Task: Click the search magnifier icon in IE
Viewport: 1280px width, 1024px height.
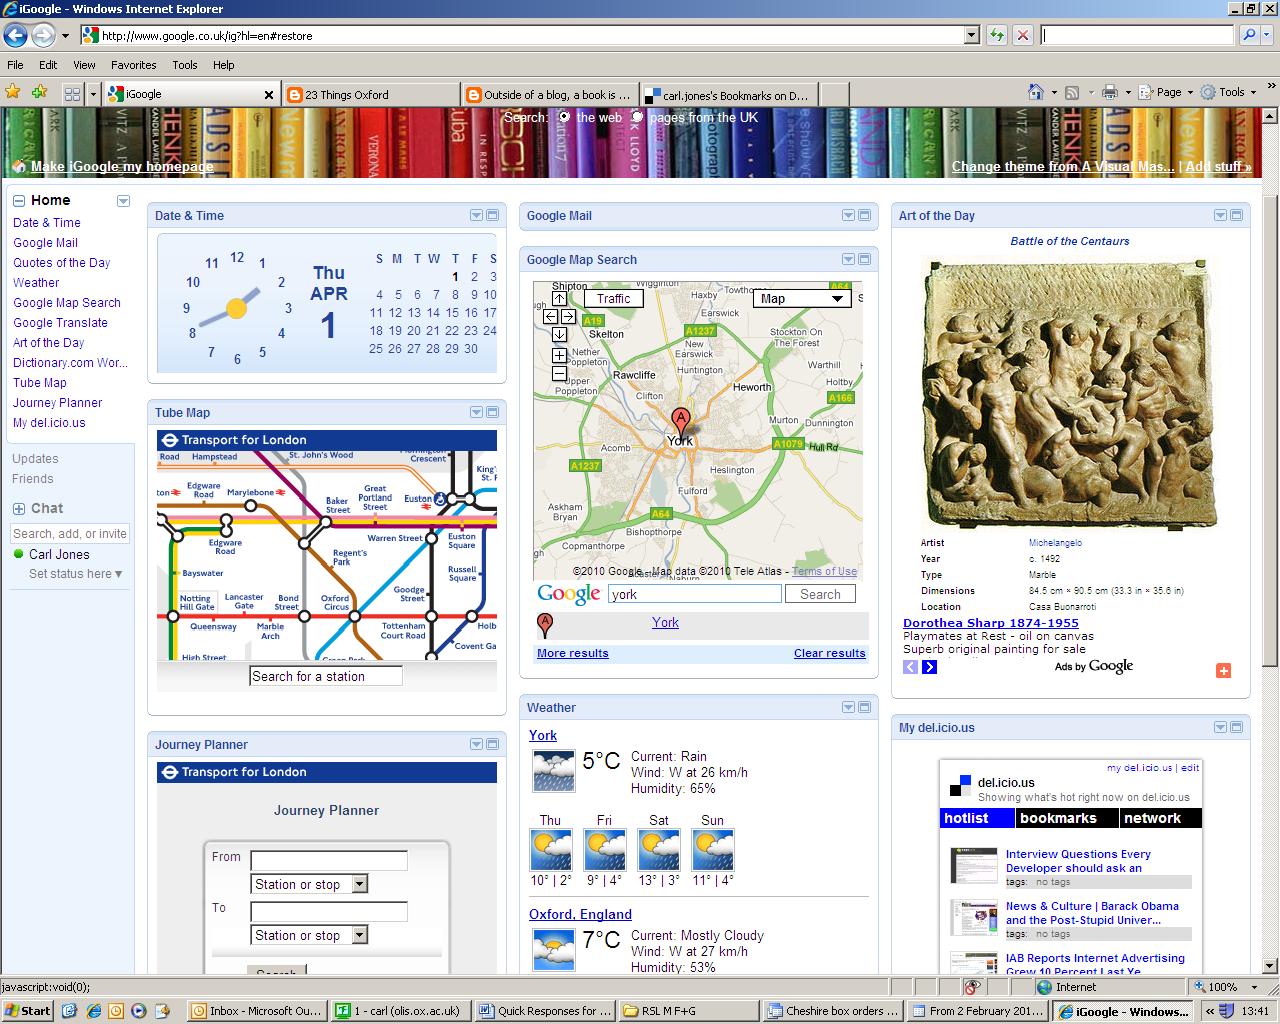Action: click(x=1249, y=35)
